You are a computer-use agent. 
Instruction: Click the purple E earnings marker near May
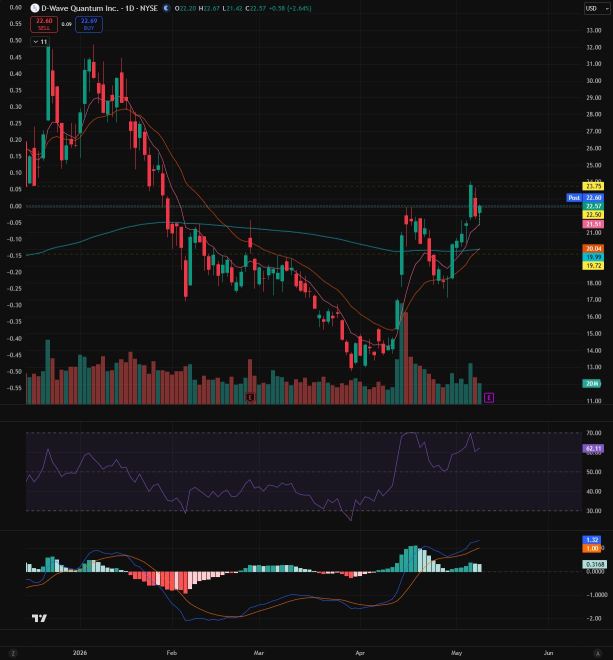(x=489, y=397)
